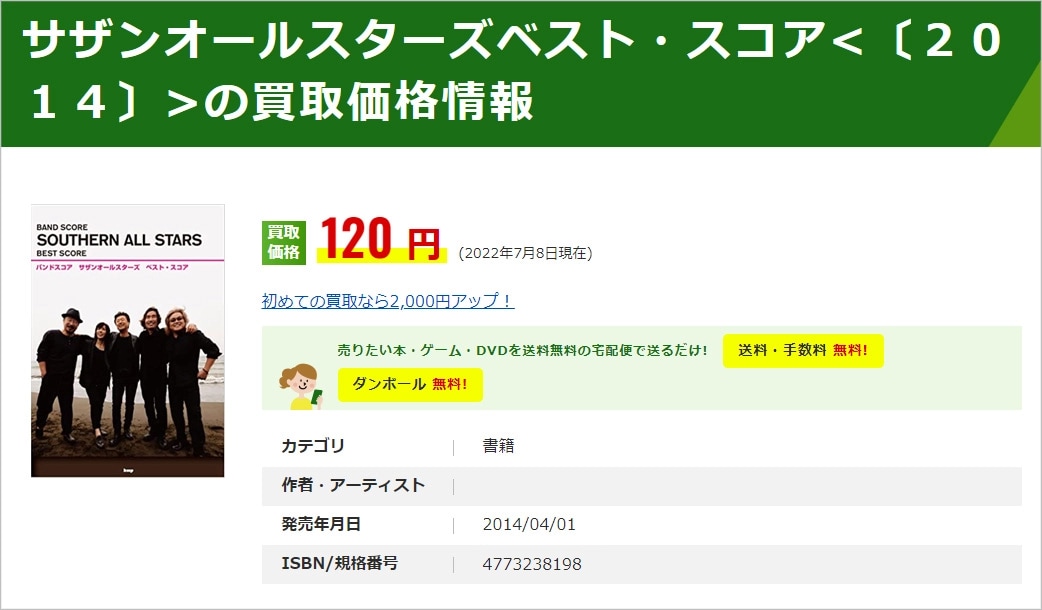The height and width of the screenshot is (610, 1042).
Task: Click the 発売年月日 row label
Action: pyautogui.click(x=321, y=524)
